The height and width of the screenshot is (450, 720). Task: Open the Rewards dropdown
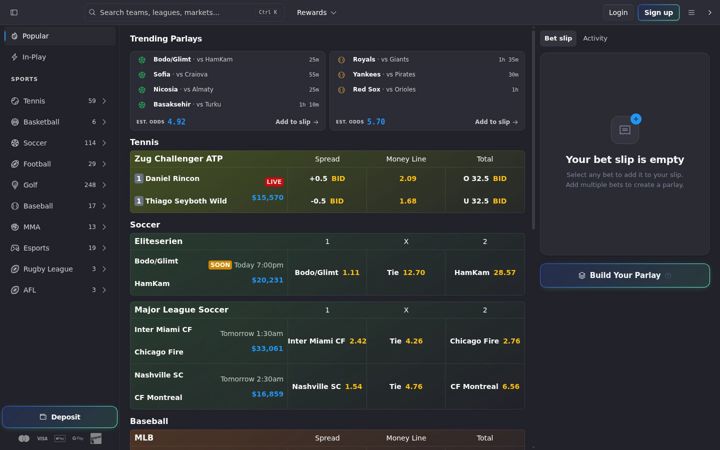[x=316, y=12]
